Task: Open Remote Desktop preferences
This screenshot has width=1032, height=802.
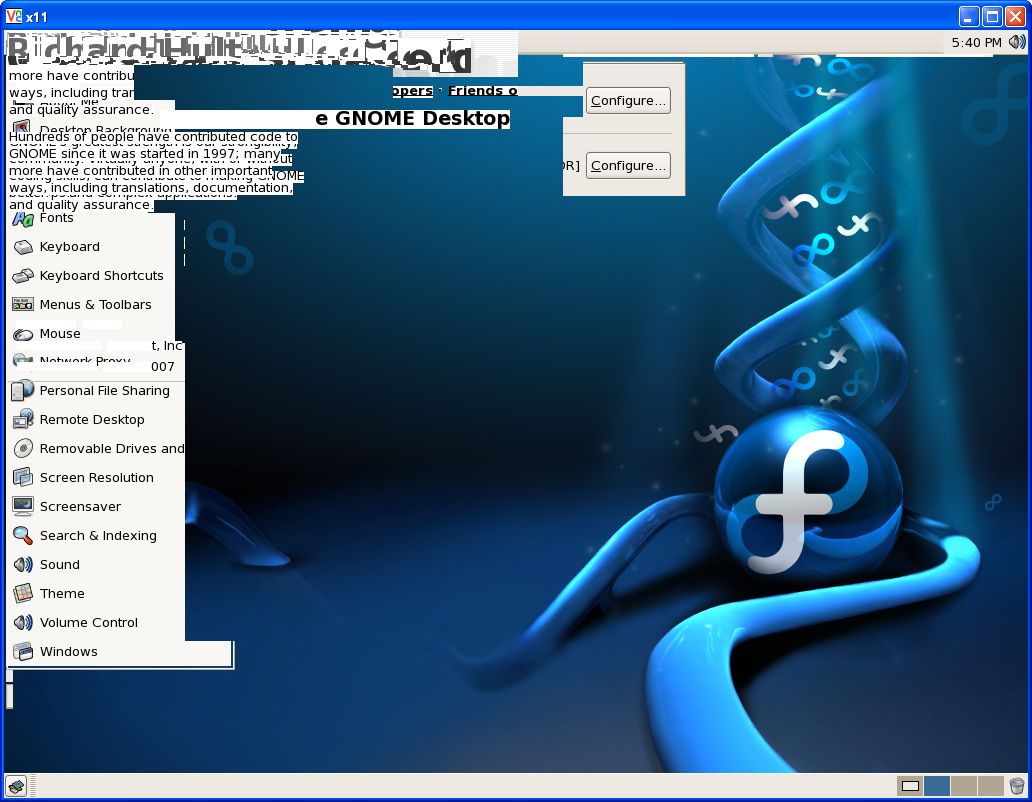Action: [92, 420]
